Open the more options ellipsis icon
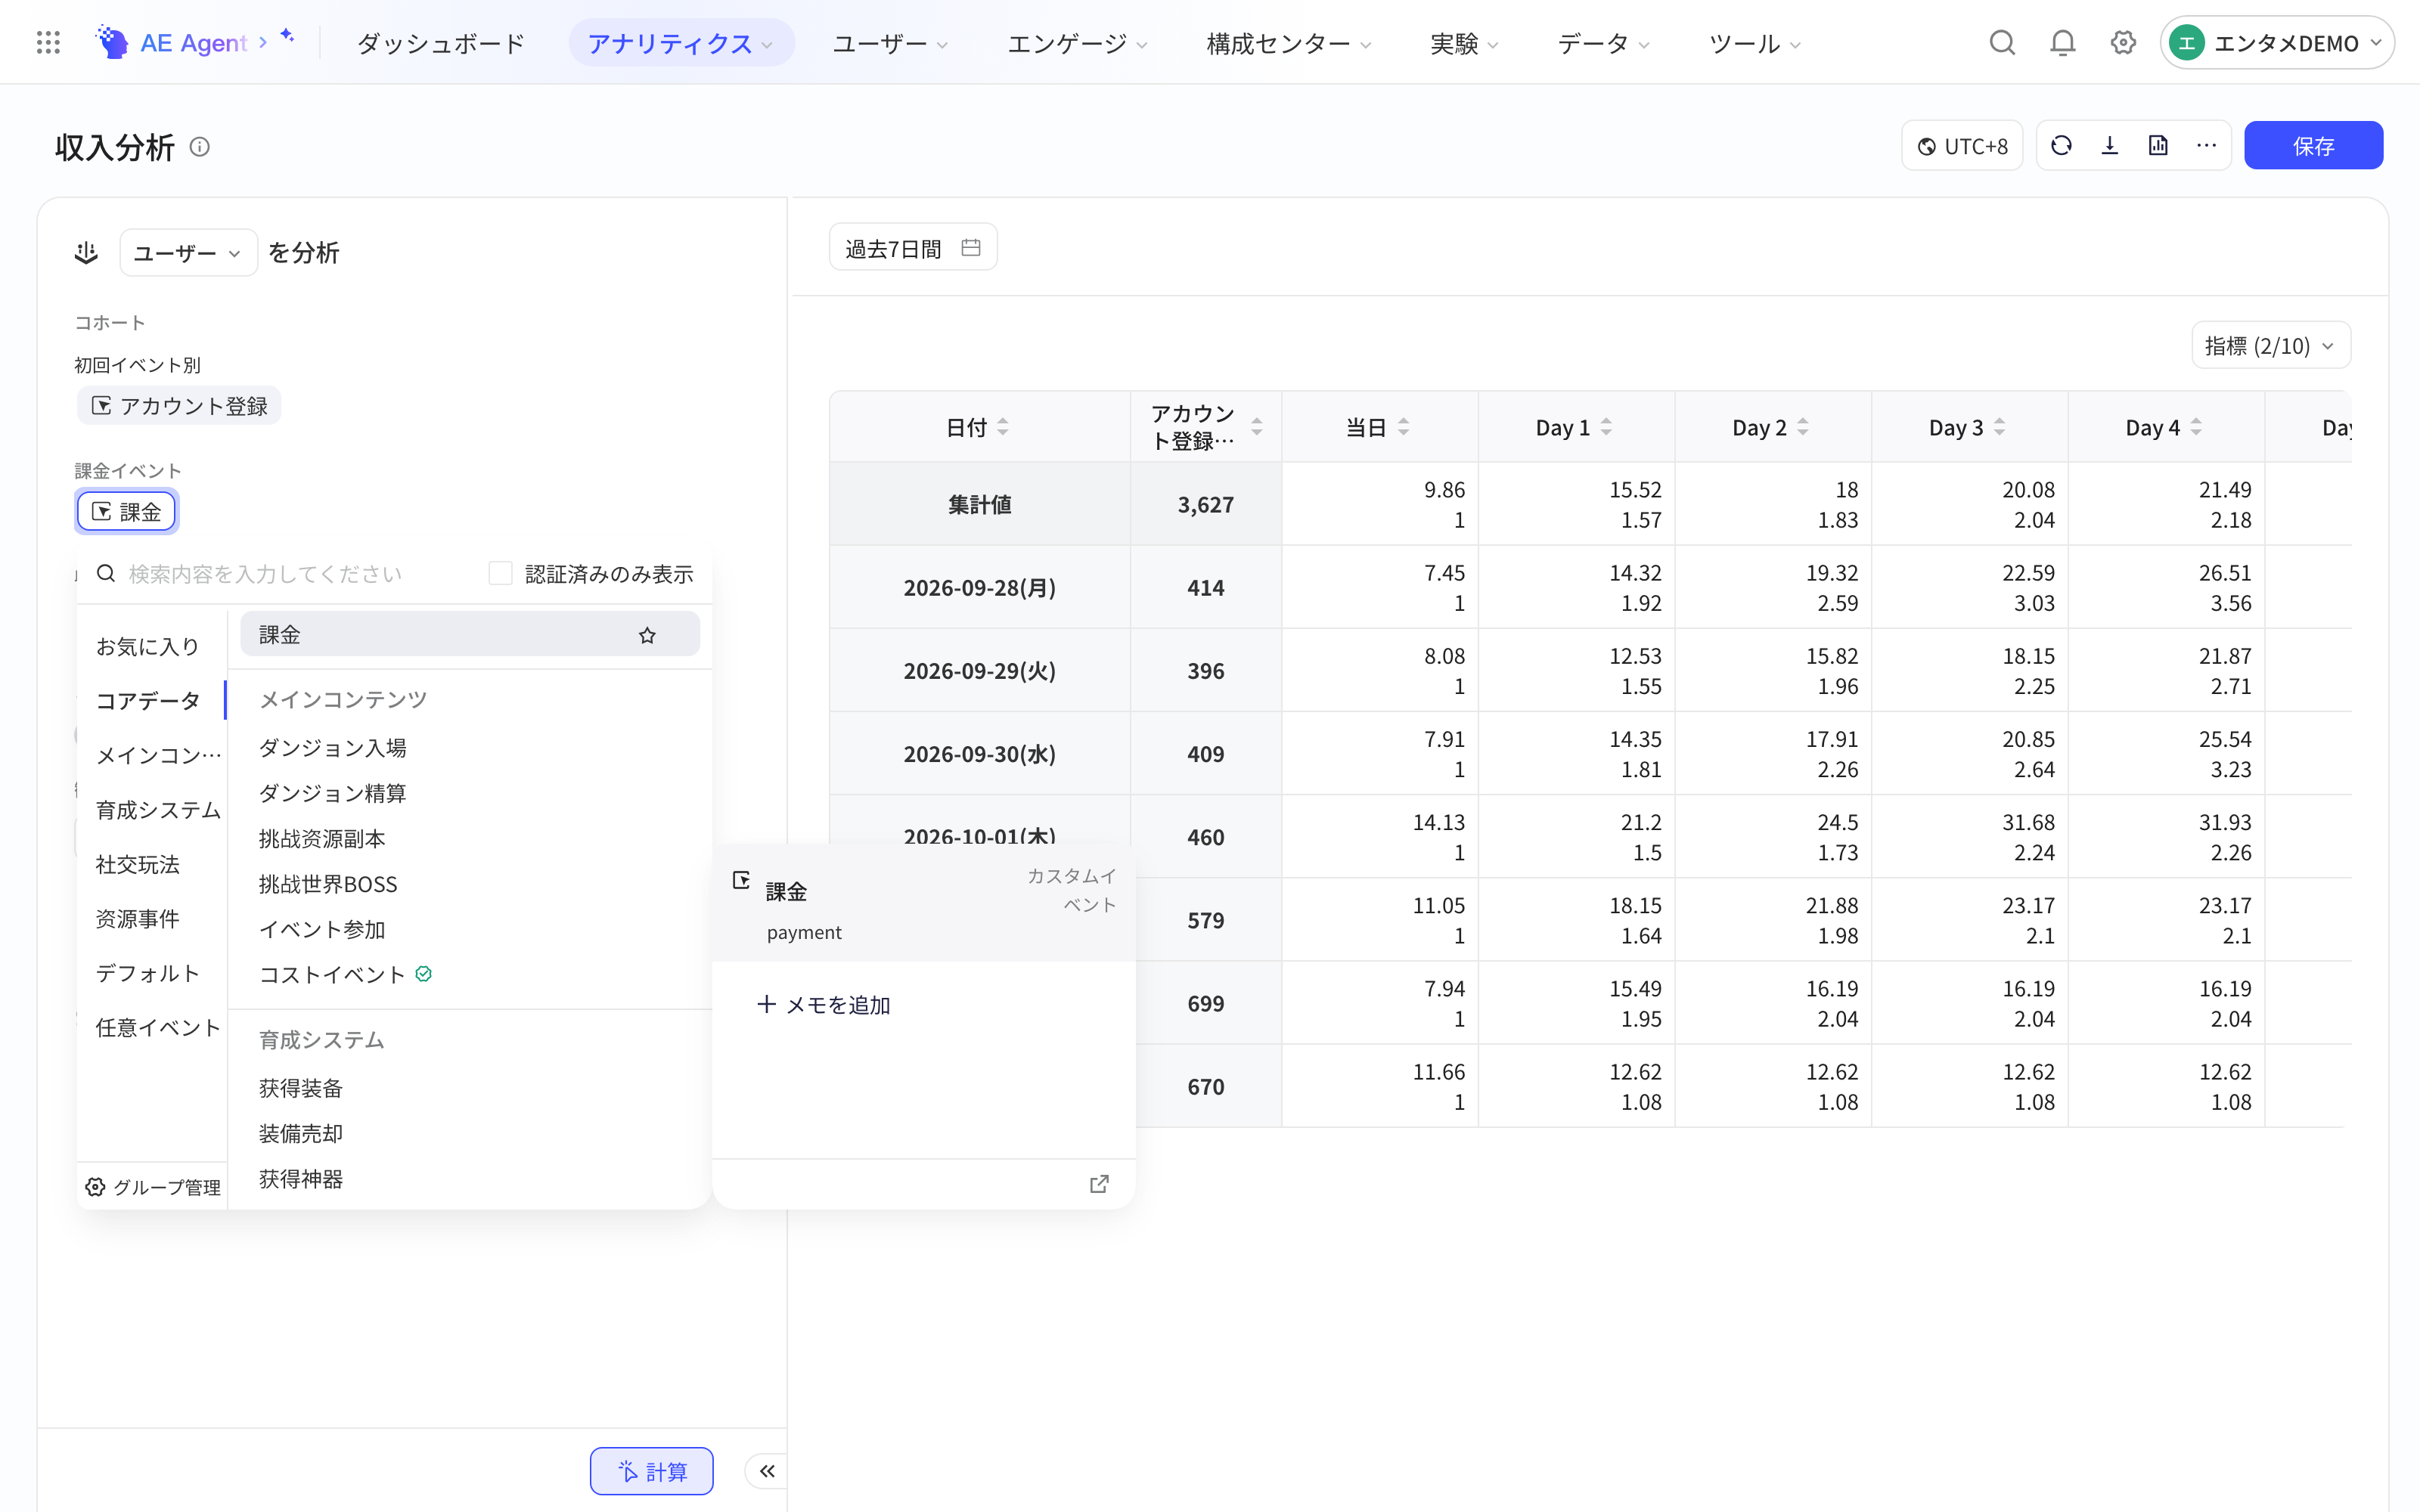2420x1512 pixels. [2206, 146]
